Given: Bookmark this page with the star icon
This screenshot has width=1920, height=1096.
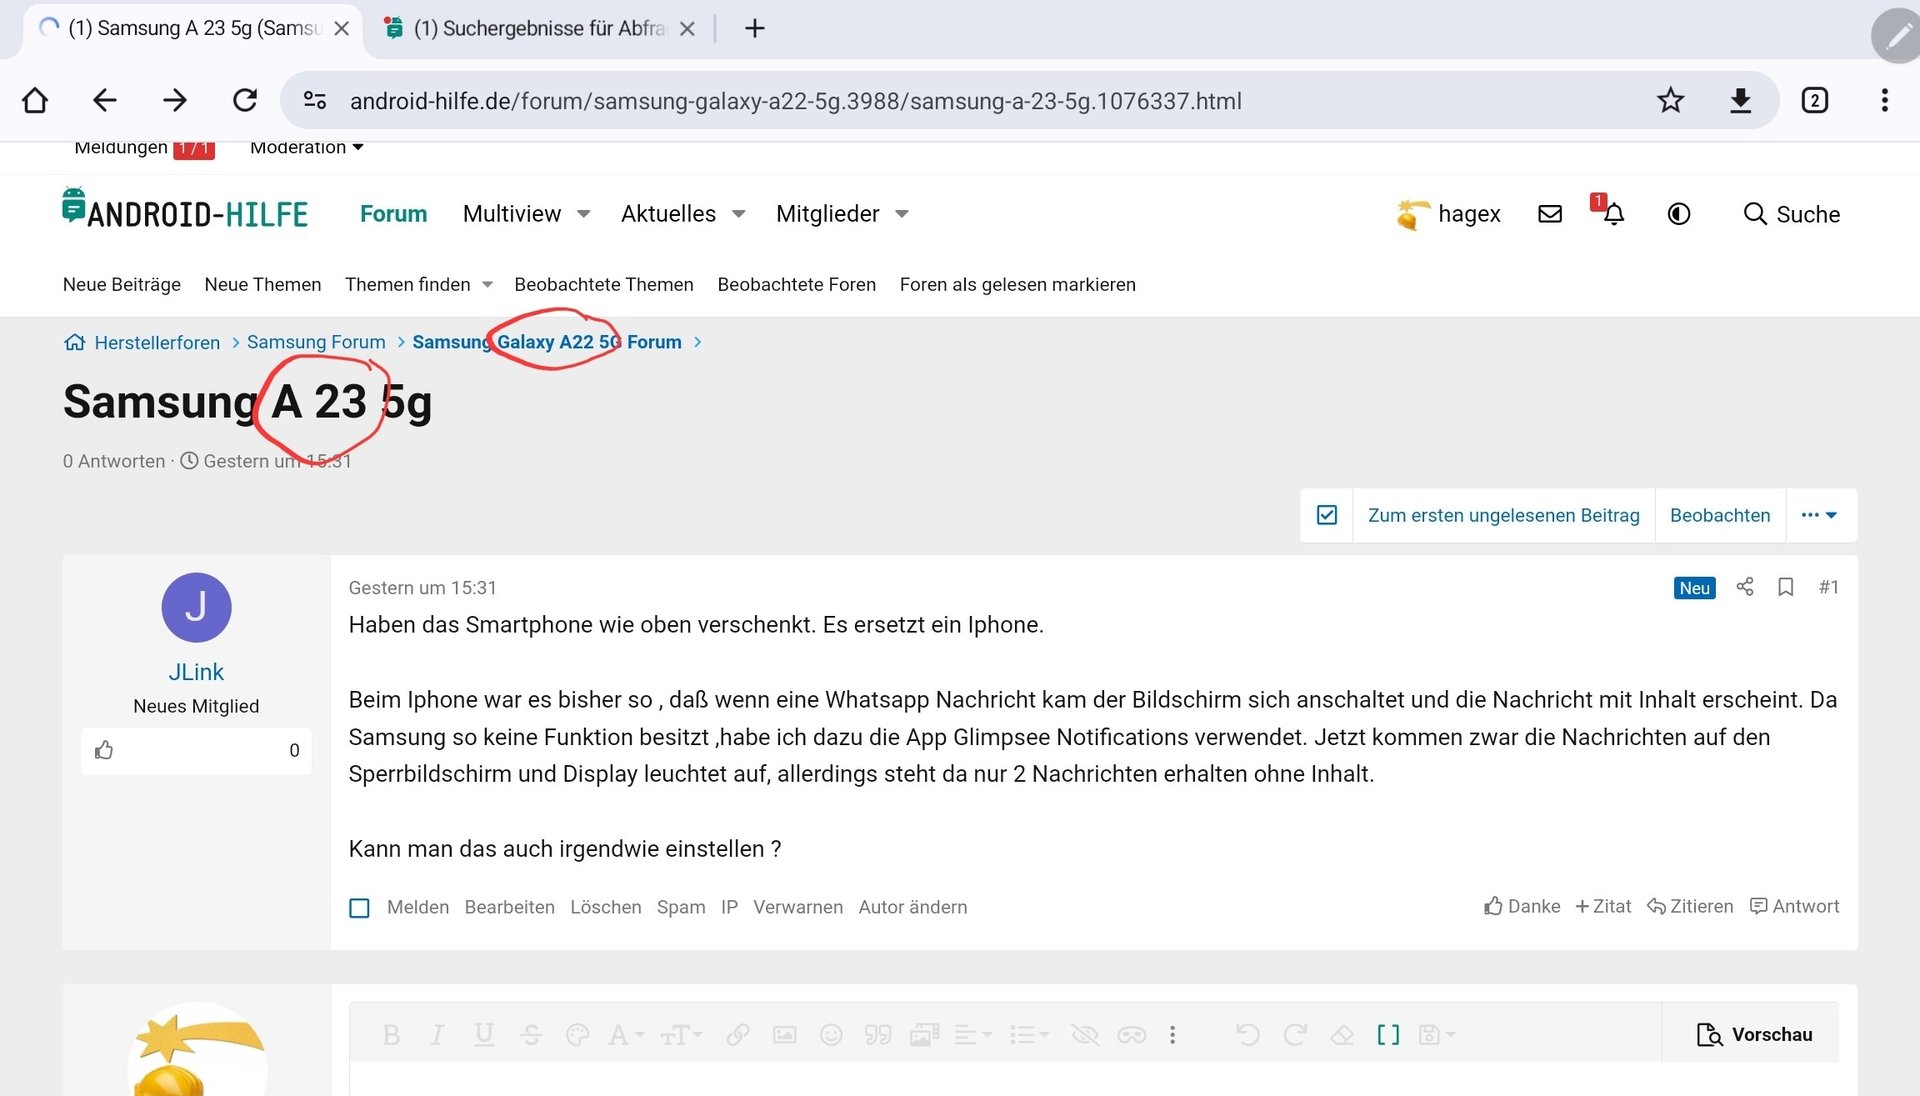Looking at the screenshot, I should coord(1670,100).
